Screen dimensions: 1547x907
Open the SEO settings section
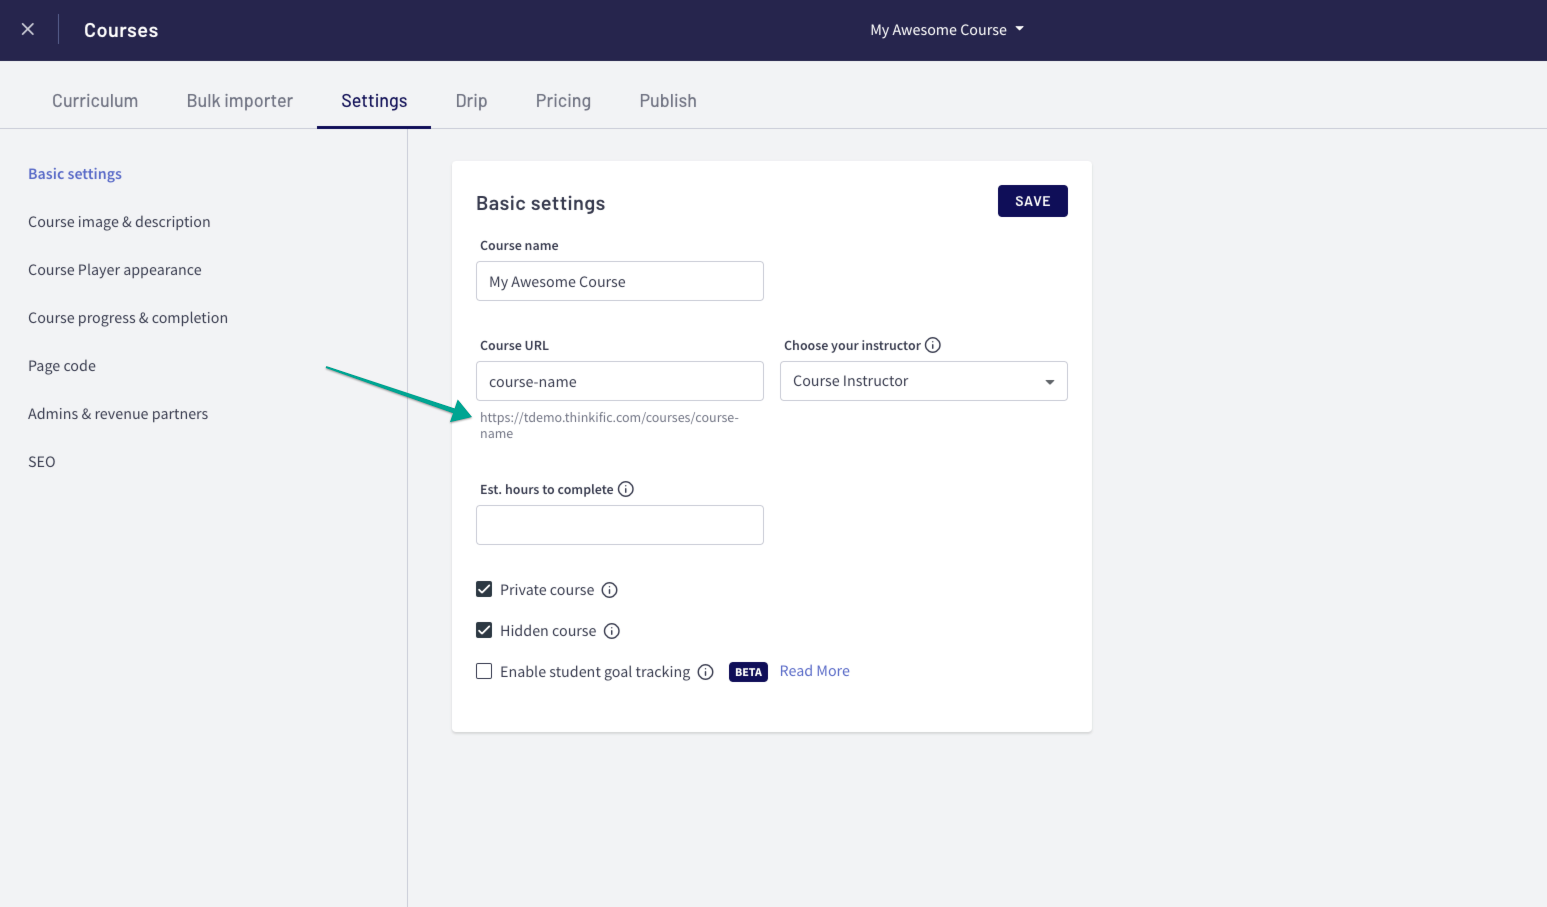[x=42, y=462]
